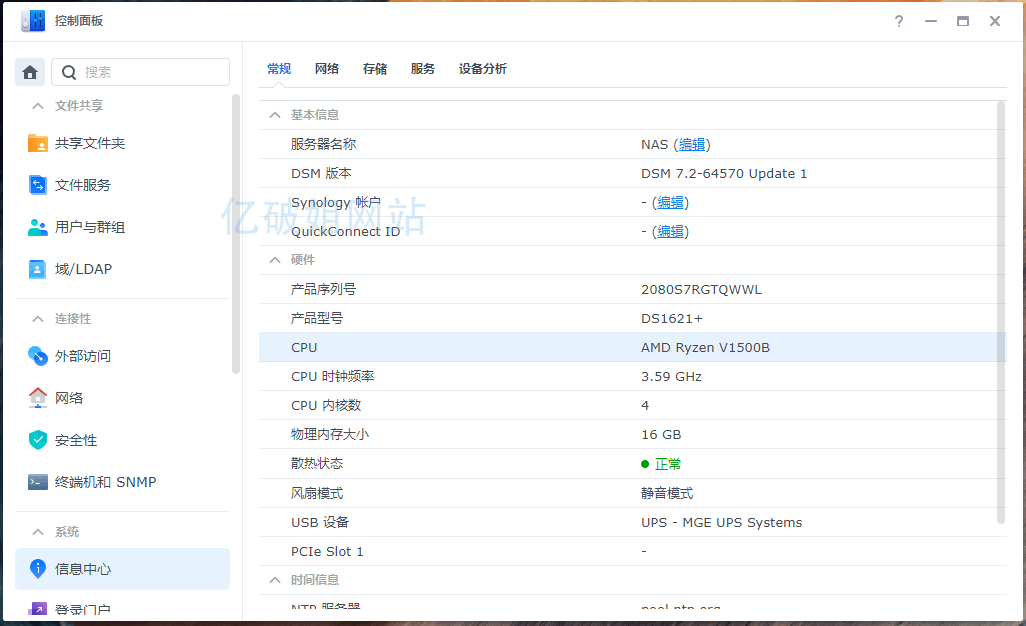Click the 物理内存大小 row label
The height and width of the screenshot is (626, 1026).
point(330,434)
